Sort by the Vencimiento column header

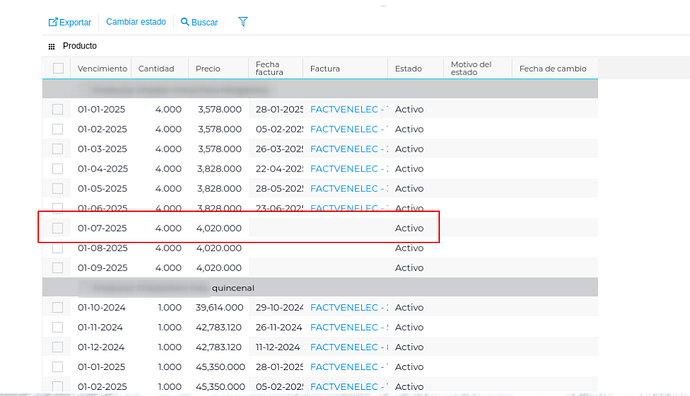102,69
